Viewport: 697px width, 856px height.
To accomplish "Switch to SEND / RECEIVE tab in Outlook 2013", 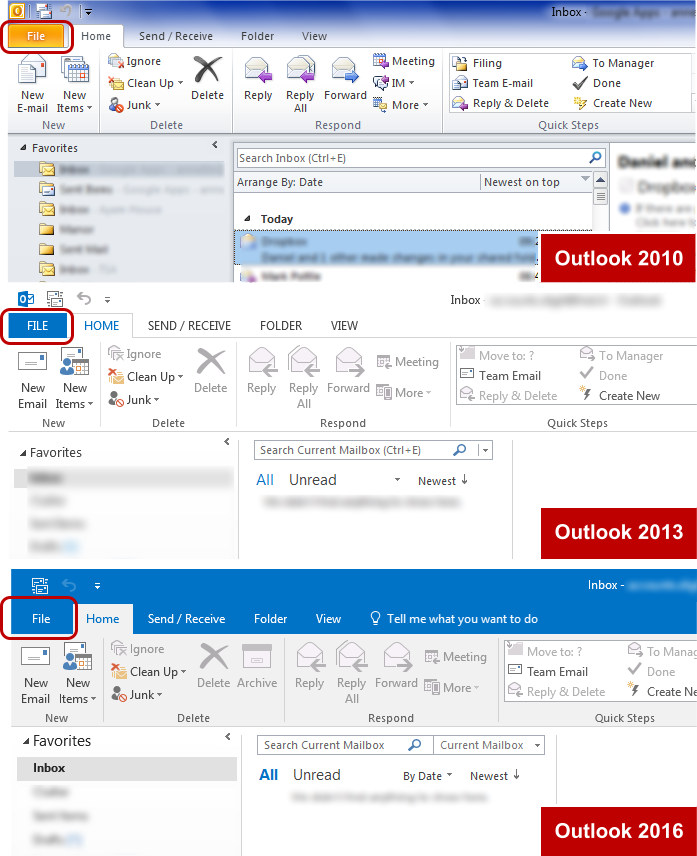I will pyautogui.click(x=189, y=326).
